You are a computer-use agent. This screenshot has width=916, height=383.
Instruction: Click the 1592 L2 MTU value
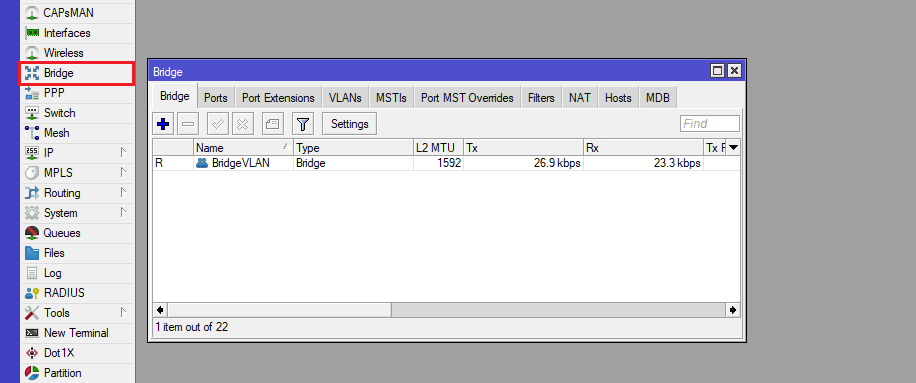click(x=449, y=163)
